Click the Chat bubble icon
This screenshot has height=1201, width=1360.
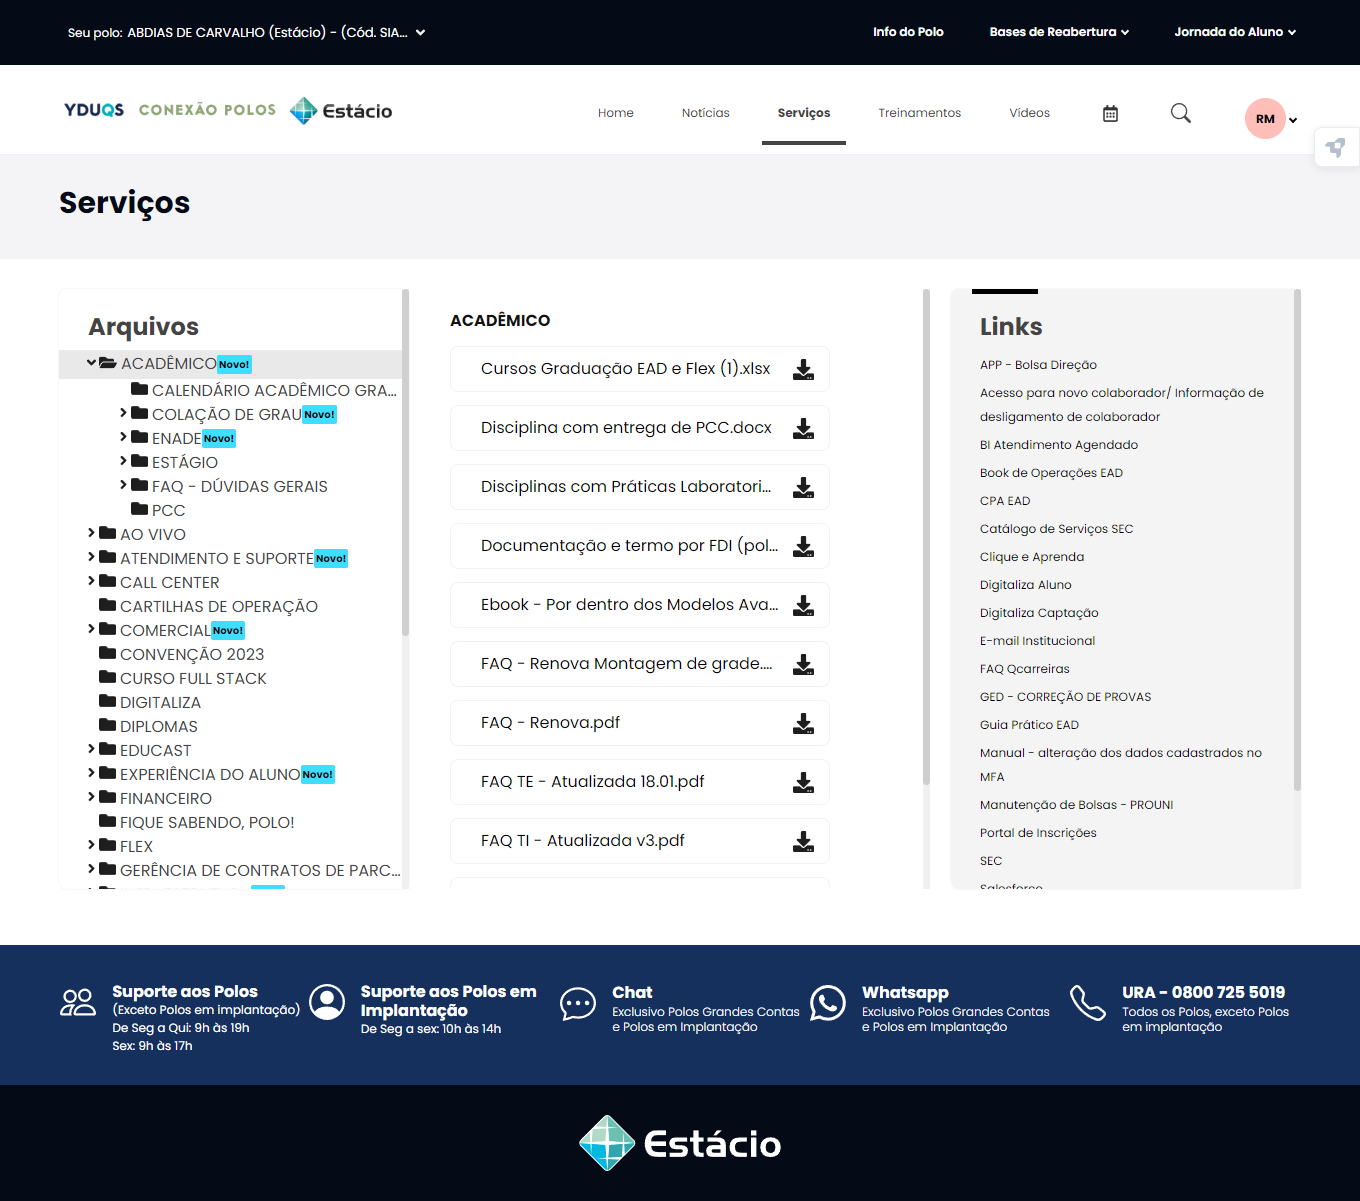[578, 1003]
